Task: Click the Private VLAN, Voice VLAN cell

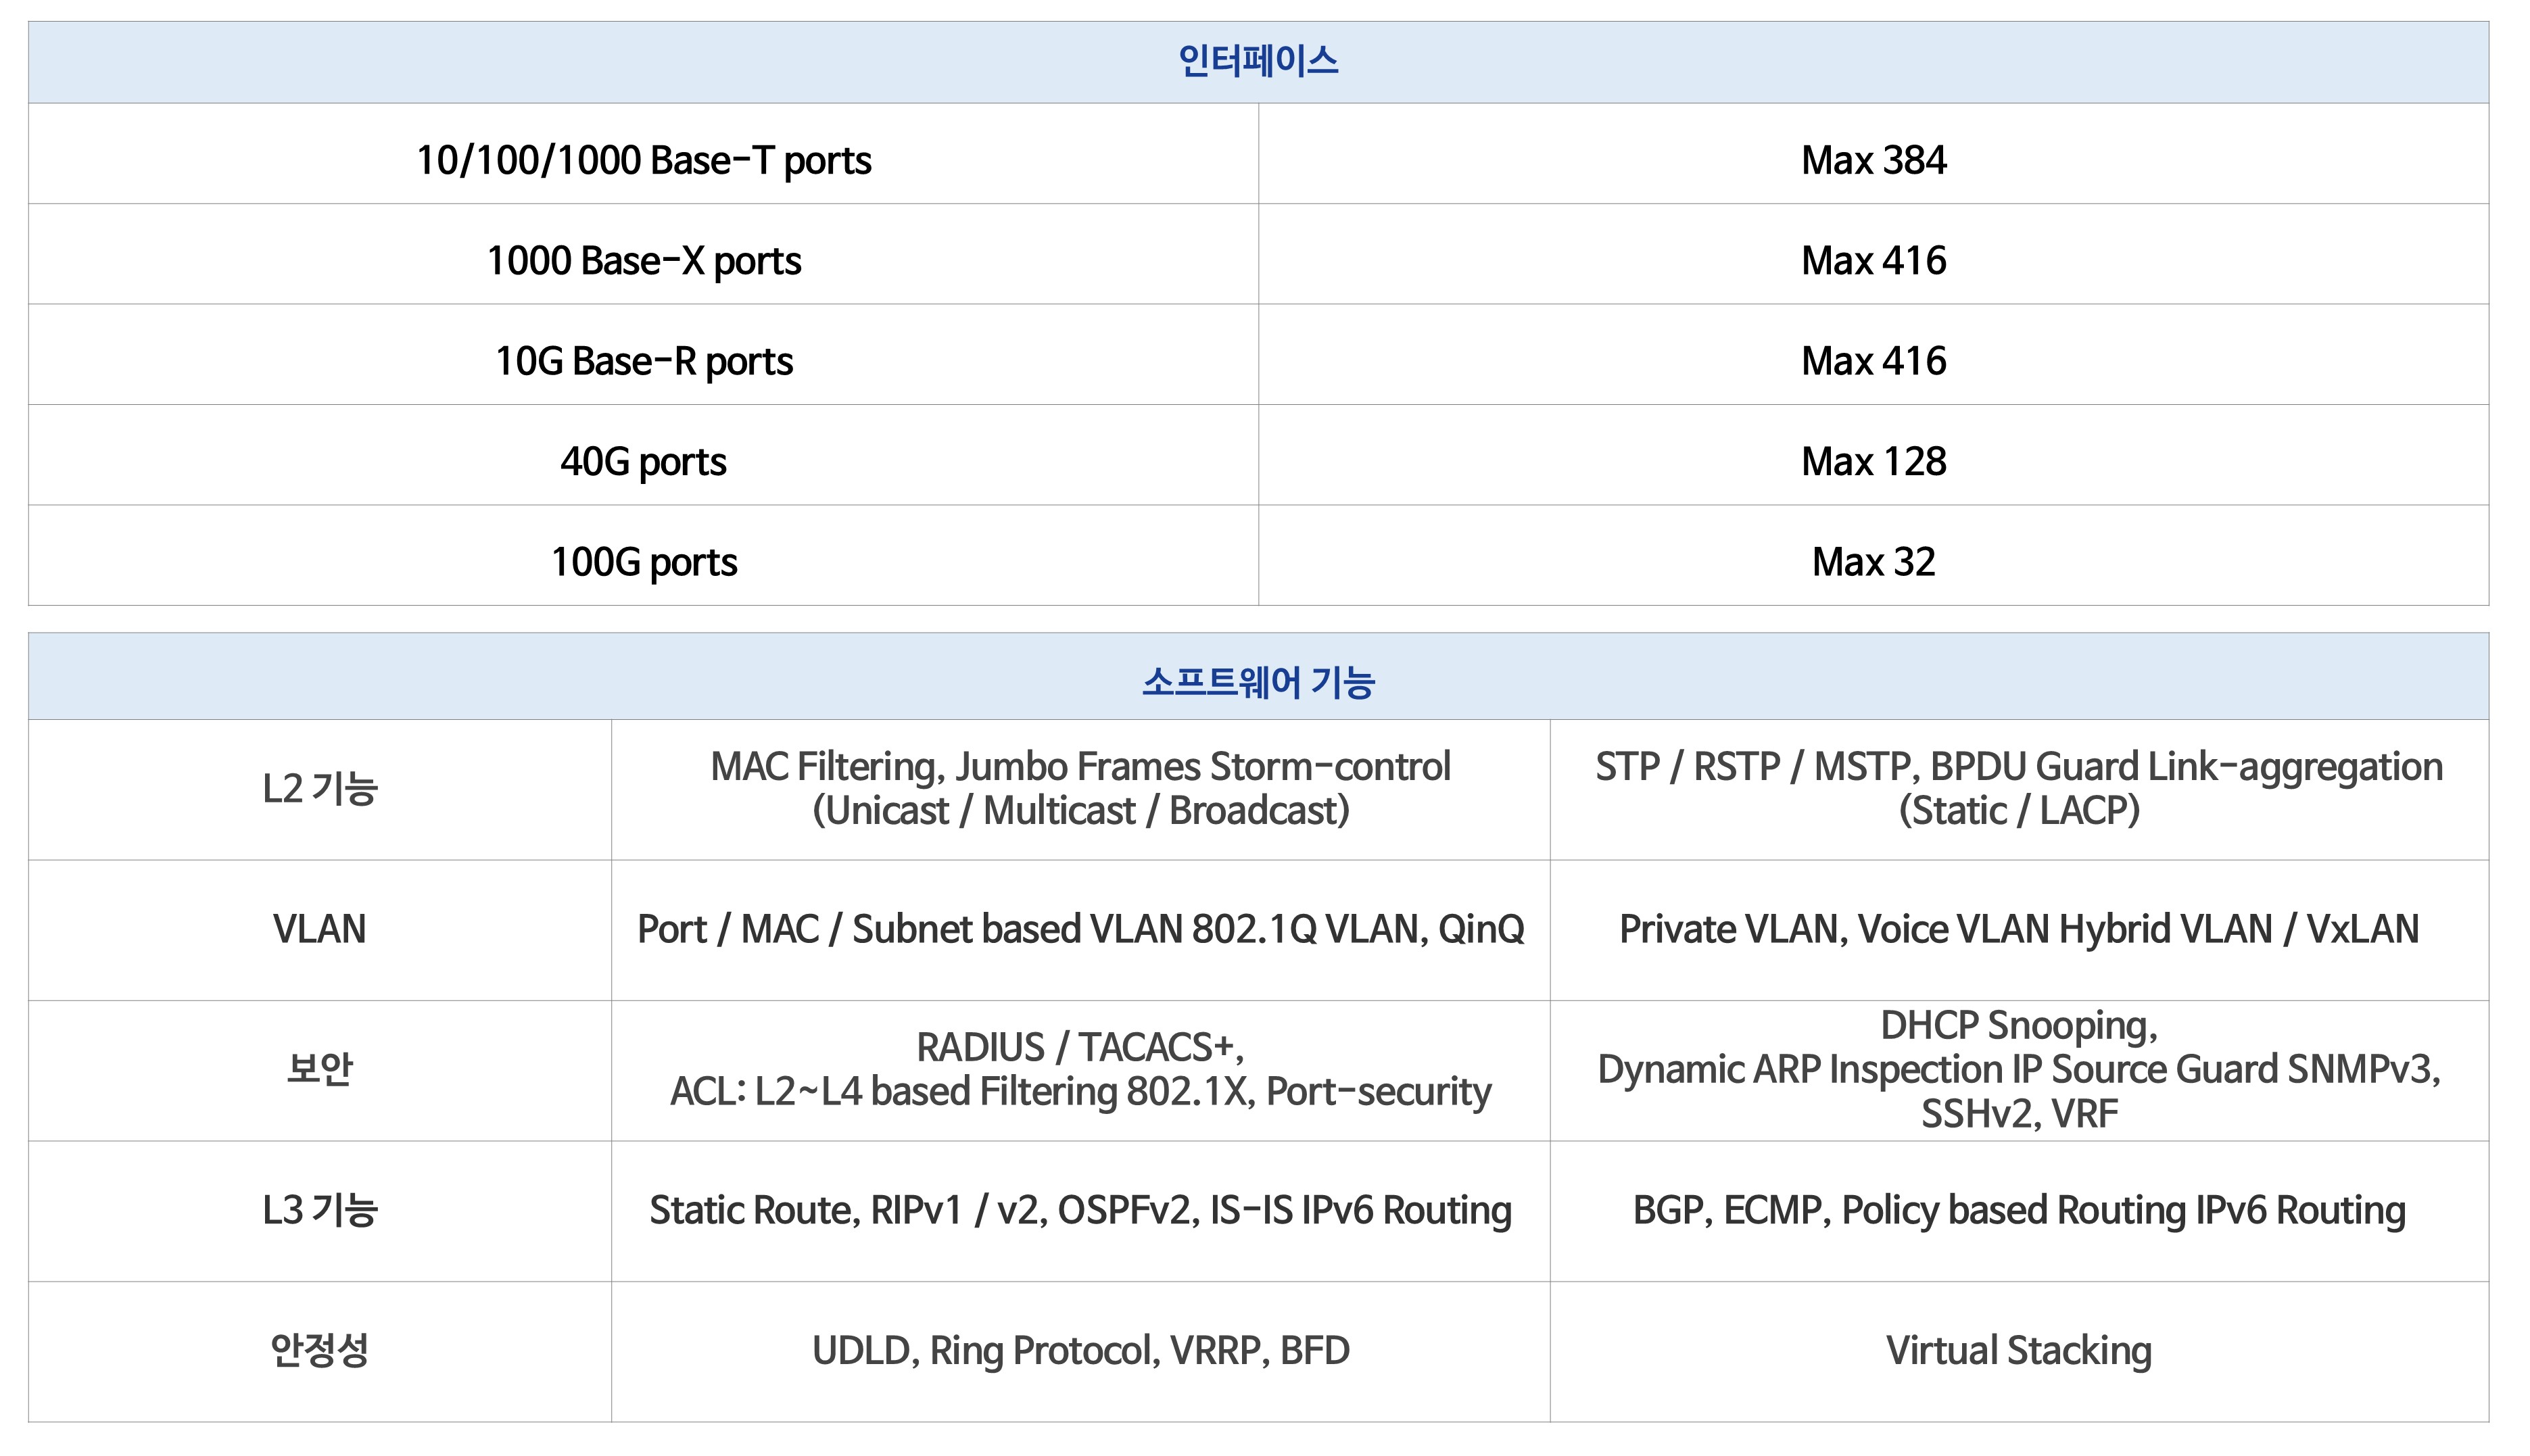Action: [x=2018, y=929]
